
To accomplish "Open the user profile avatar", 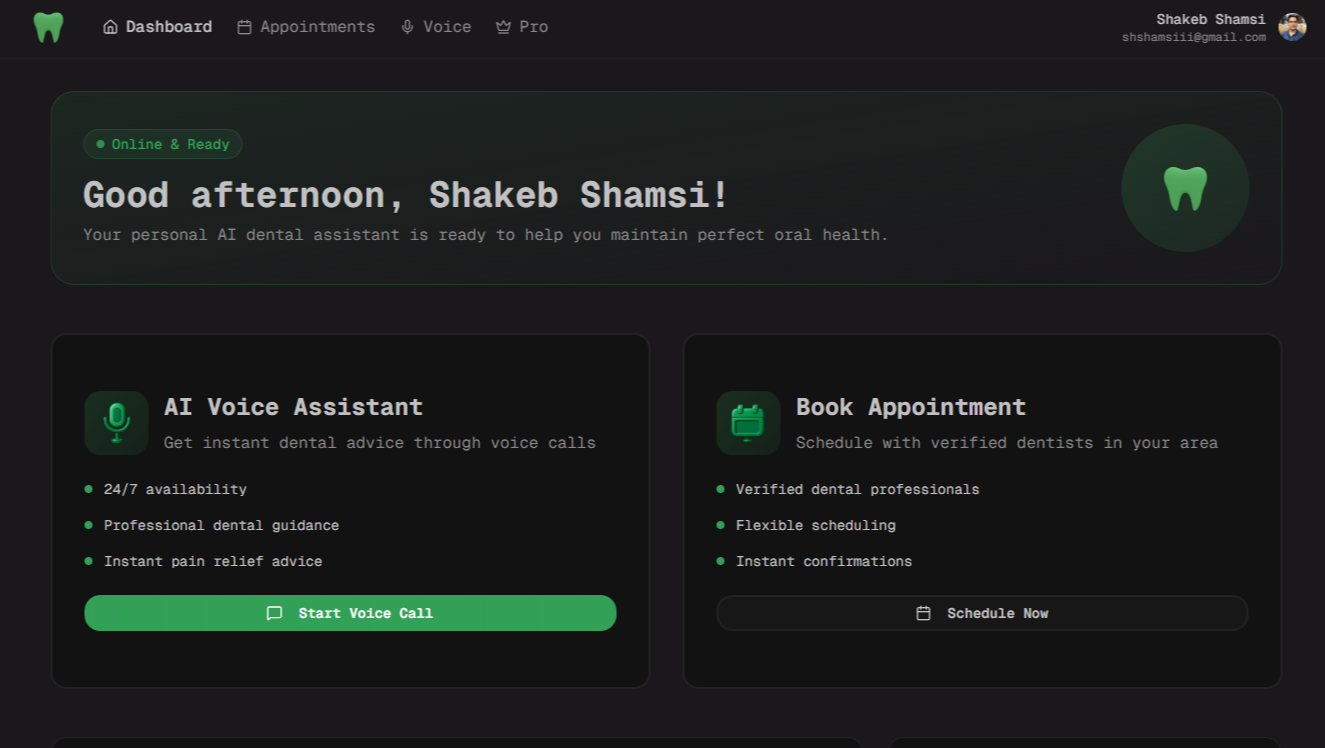I will click(x=1292, y=27).
